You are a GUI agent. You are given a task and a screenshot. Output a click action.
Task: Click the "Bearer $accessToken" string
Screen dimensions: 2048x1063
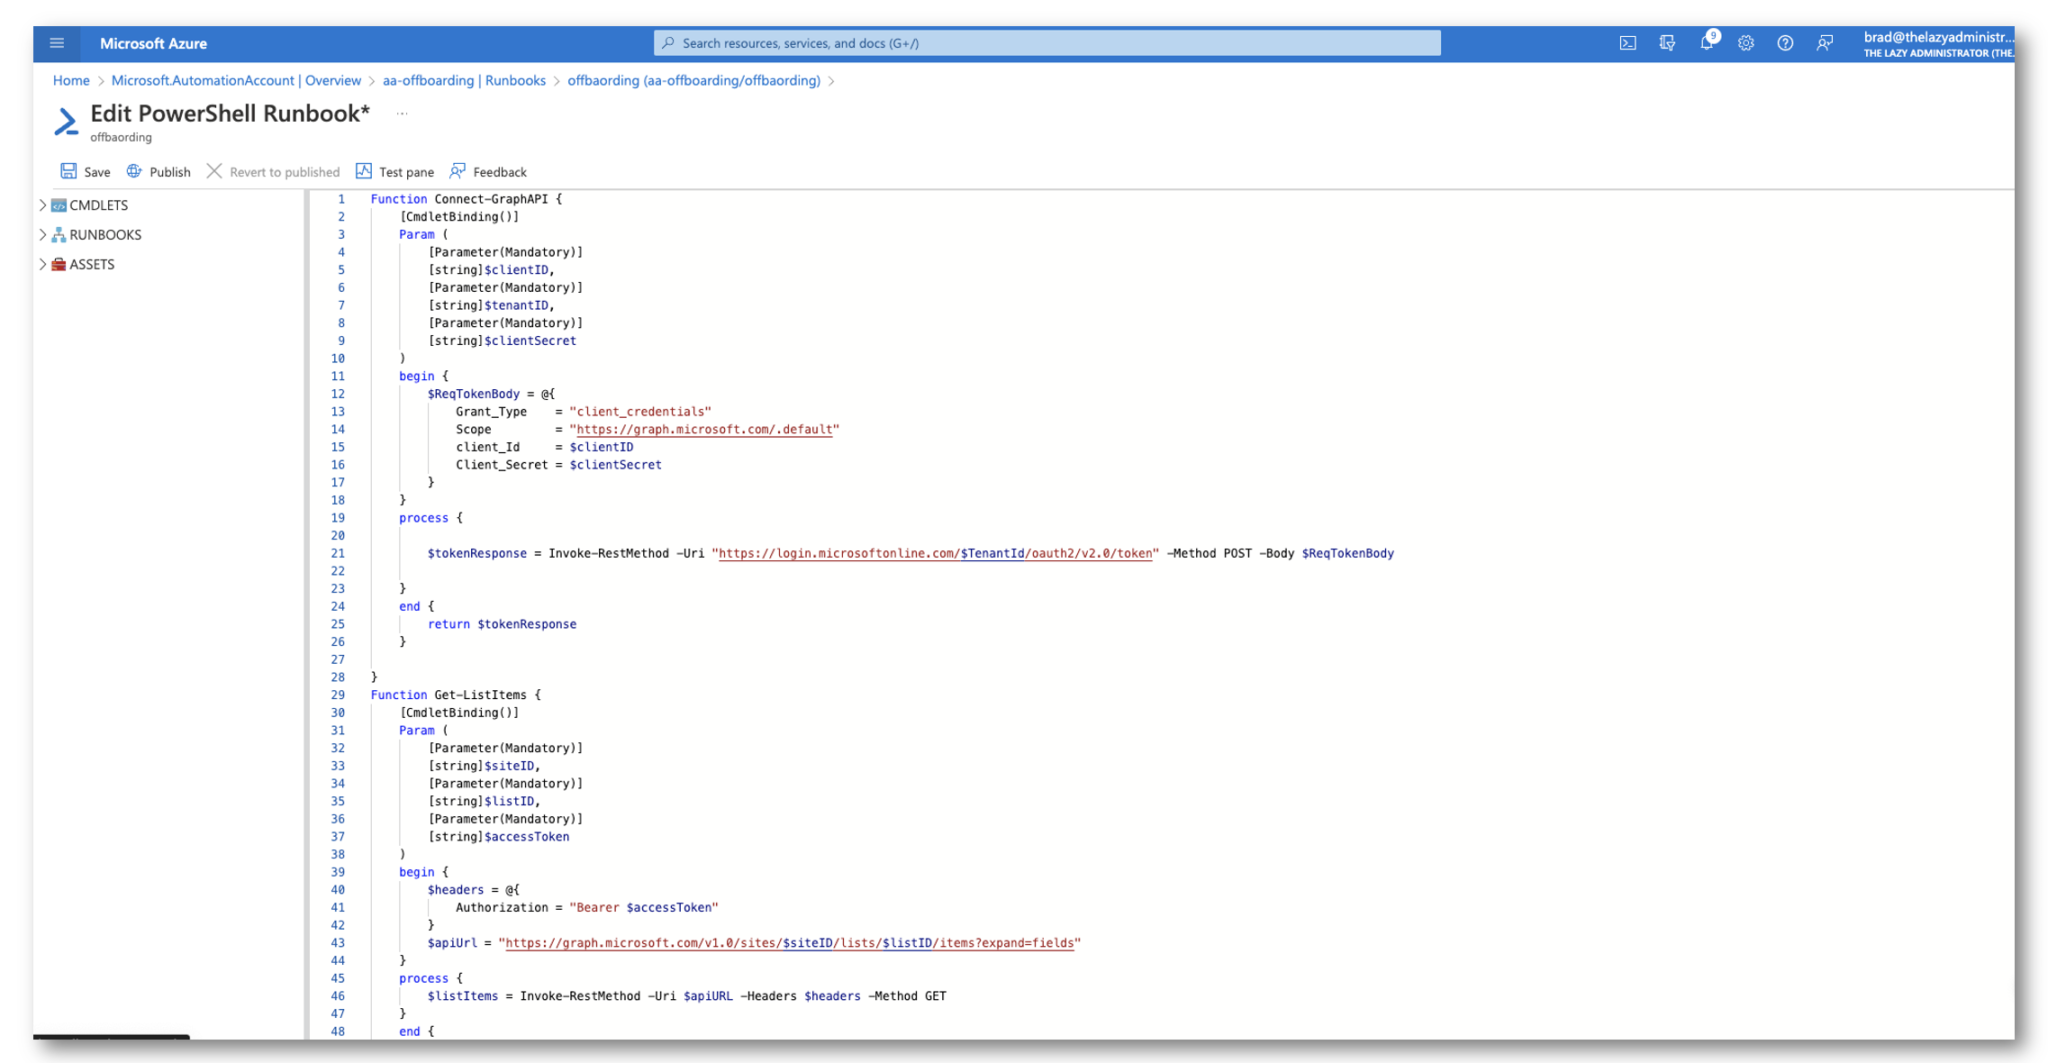[644, 908]
